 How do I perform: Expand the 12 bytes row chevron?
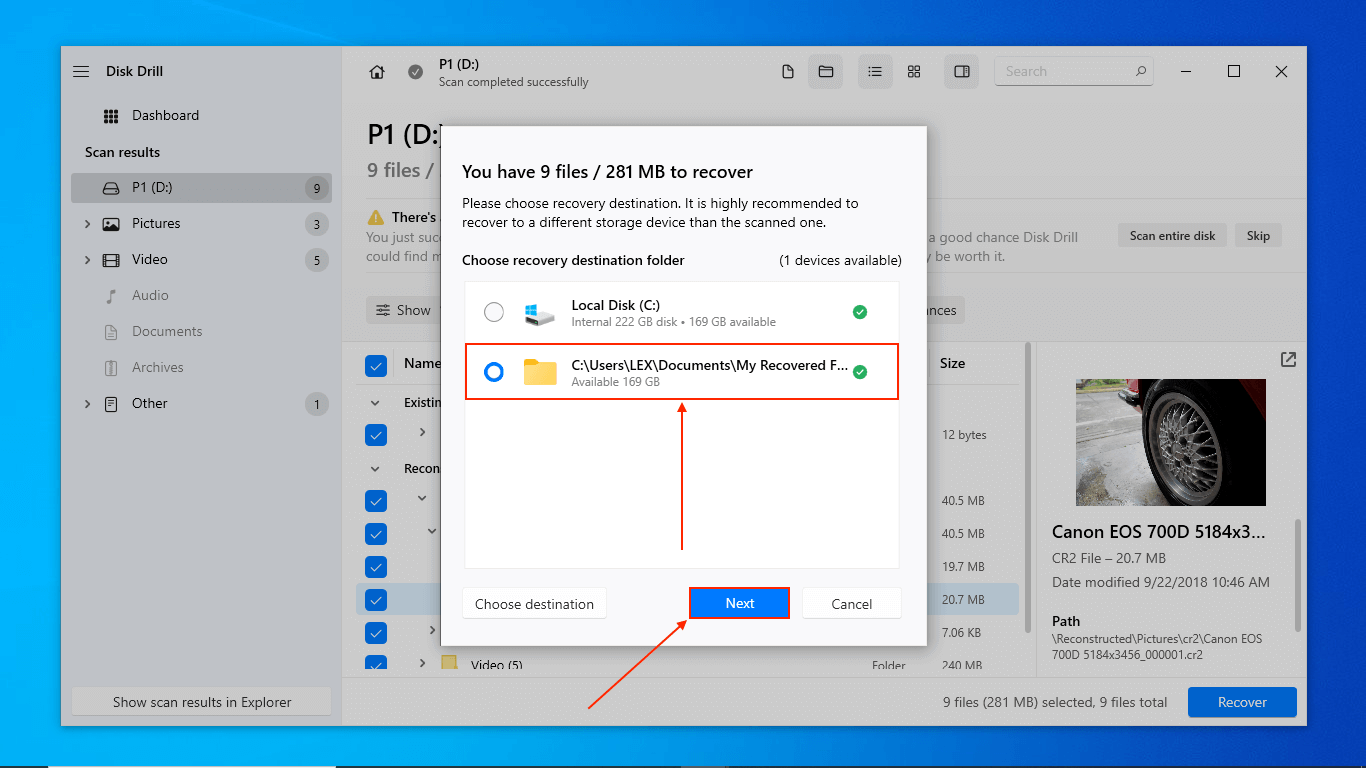coord(423,432)
